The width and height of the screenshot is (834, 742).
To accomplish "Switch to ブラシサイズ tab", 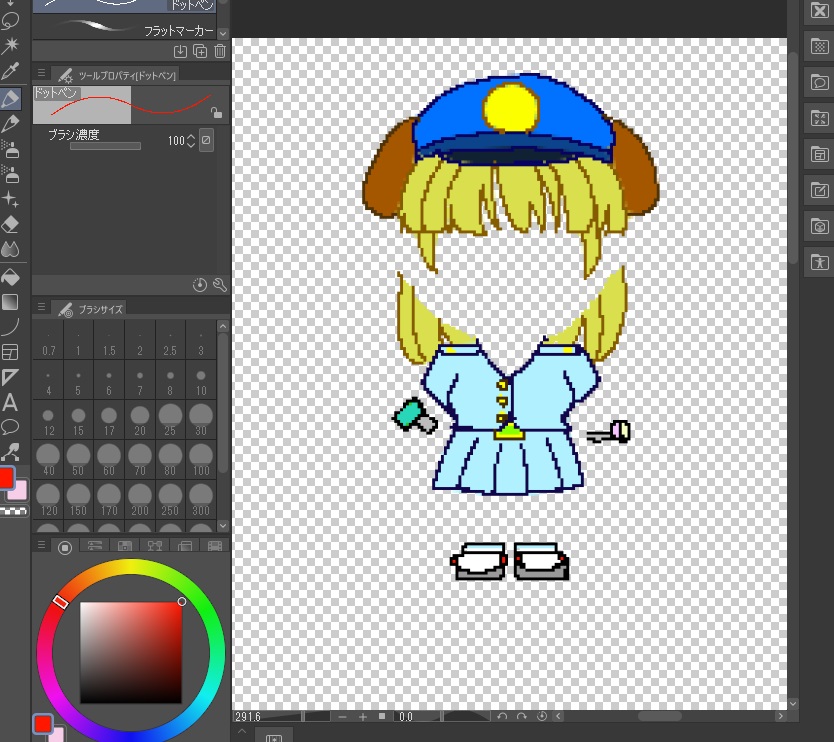I will pyautogui.click(x=90, y=309).
